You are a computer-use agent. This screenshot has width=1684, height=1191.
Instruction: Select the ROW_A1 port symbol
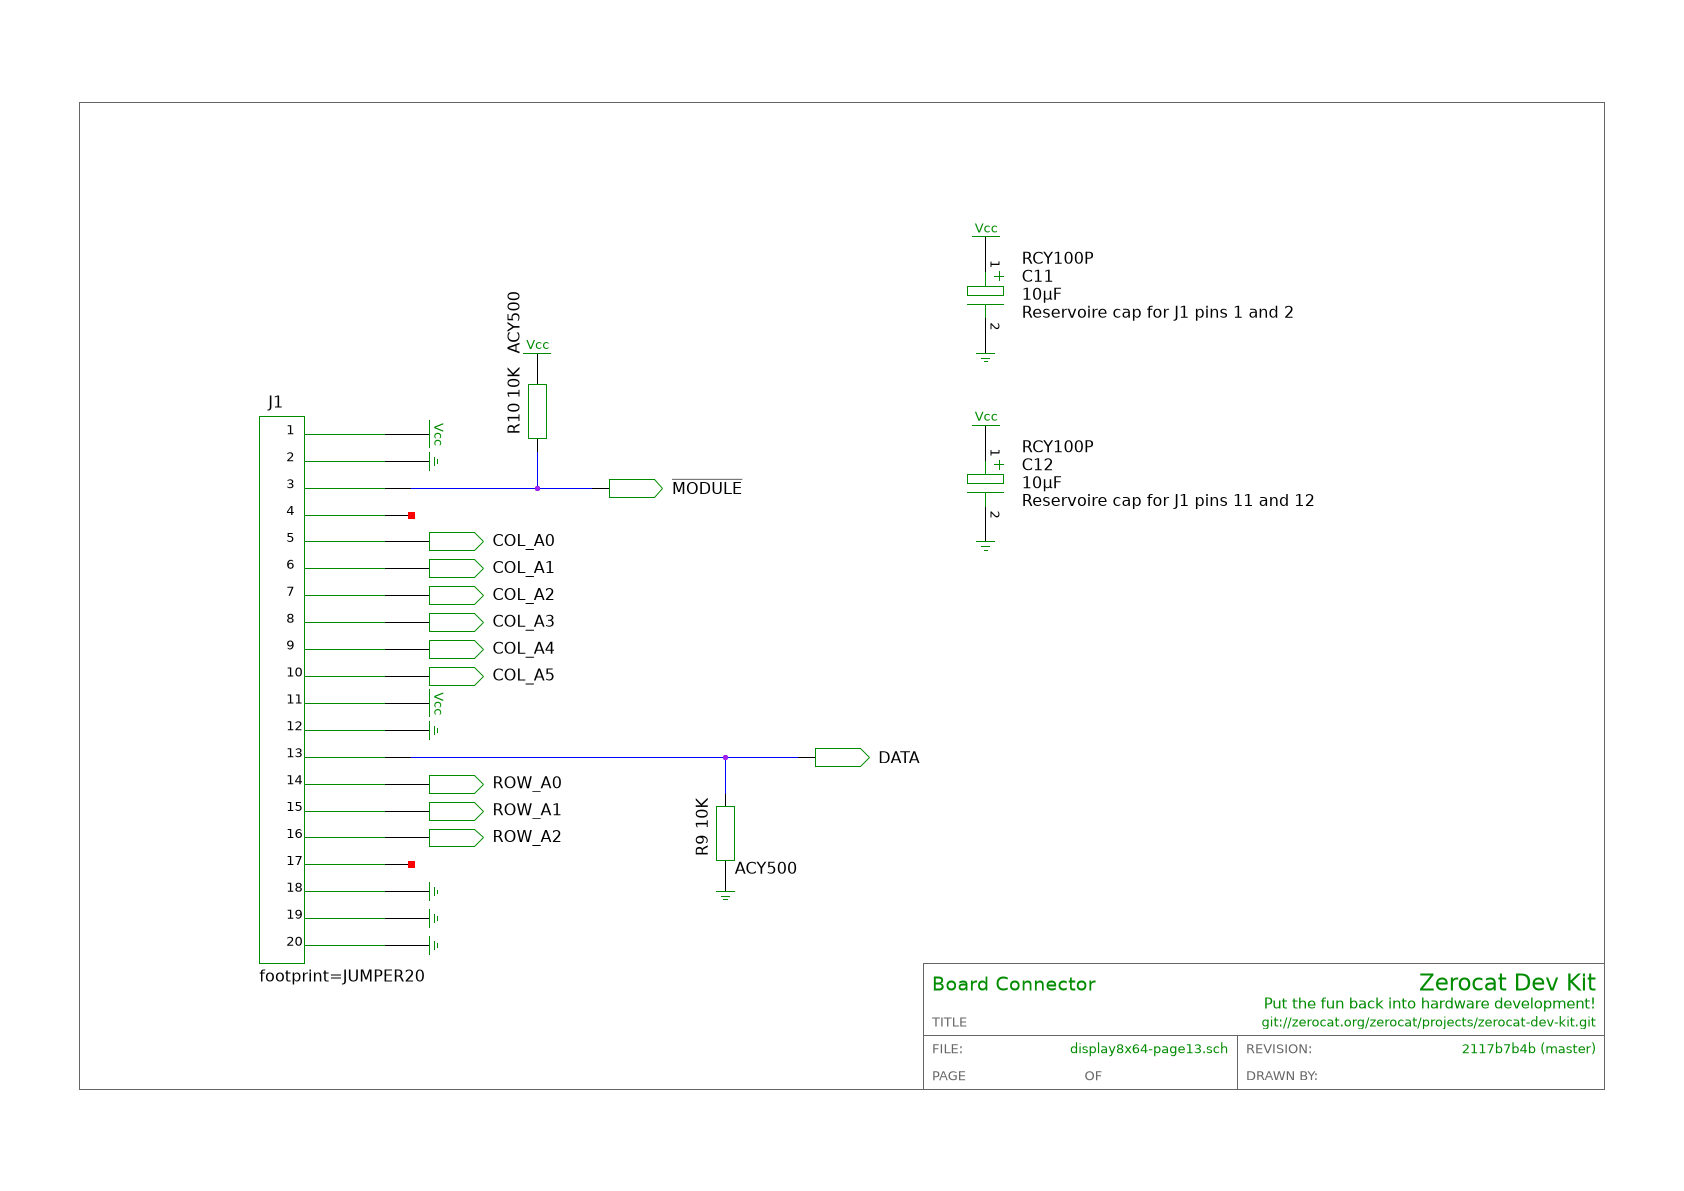(456, 811)
